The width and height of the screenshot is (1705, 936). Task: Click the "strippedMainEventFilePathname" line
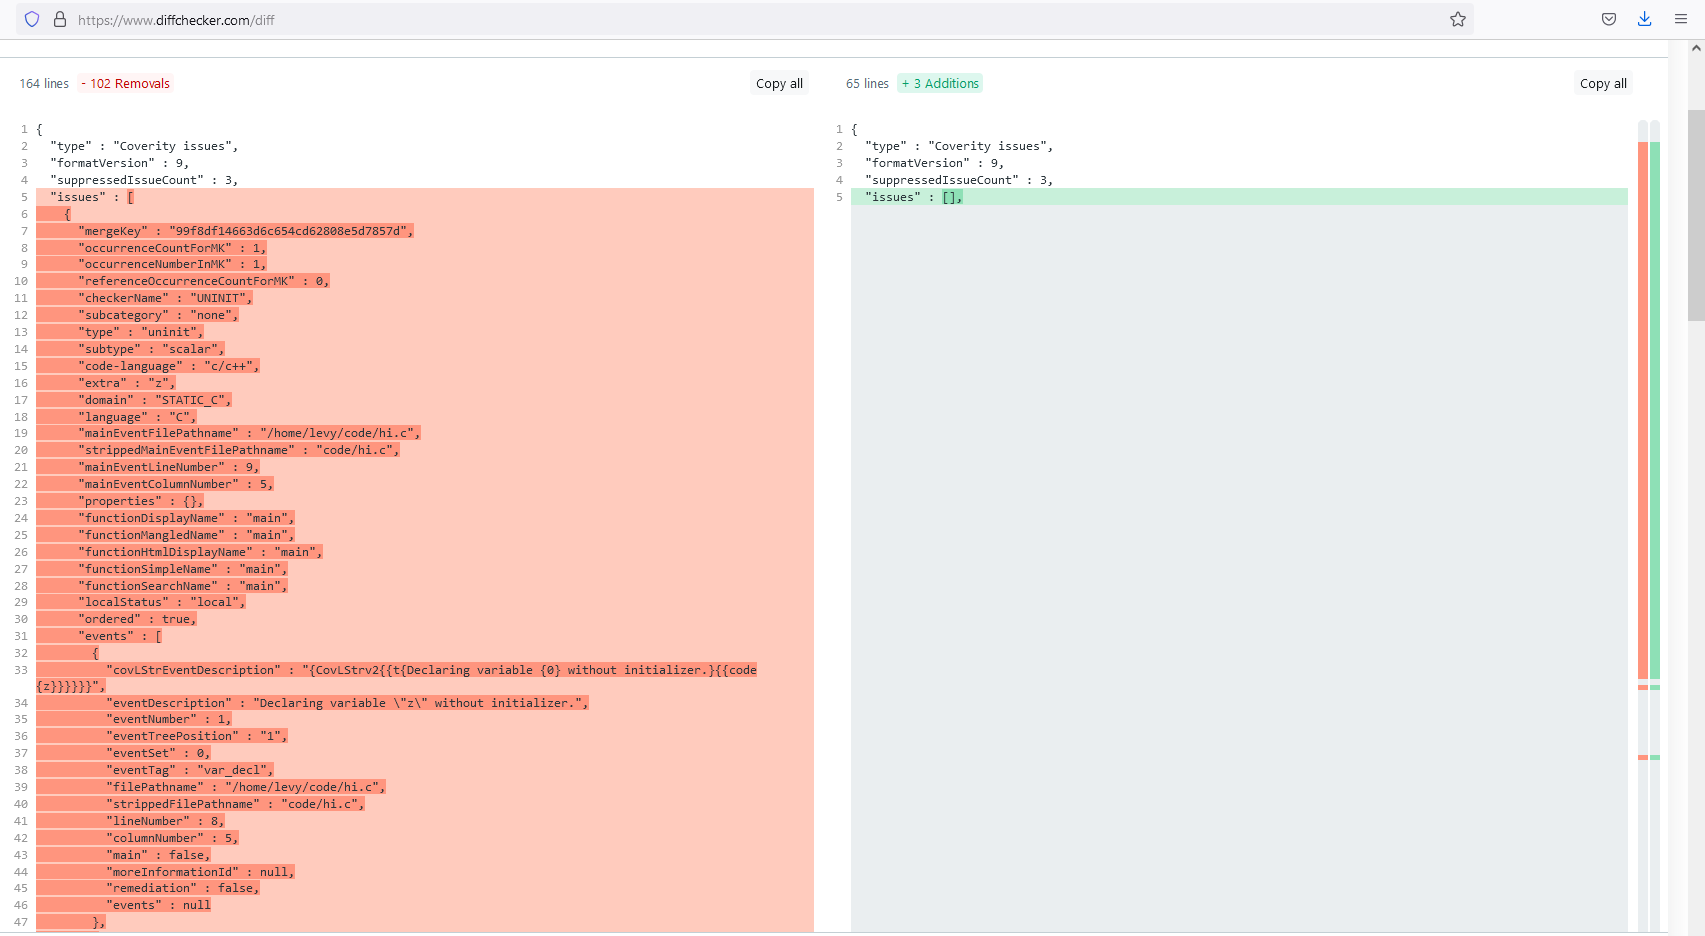238,450
